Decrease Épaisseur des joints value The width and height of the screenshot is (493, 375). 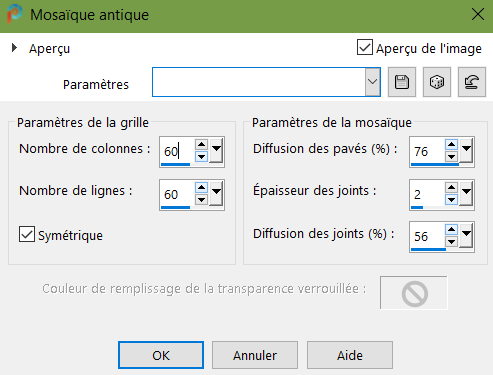coord(451,200)
